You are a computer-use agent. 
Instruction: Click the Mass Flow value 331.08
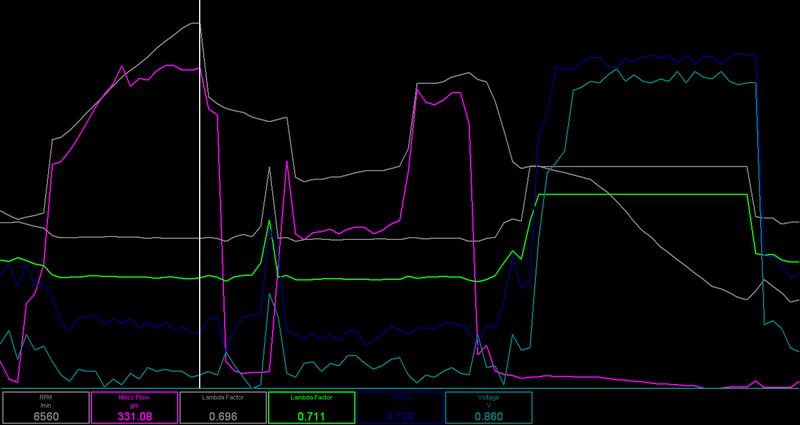point(133,414)
